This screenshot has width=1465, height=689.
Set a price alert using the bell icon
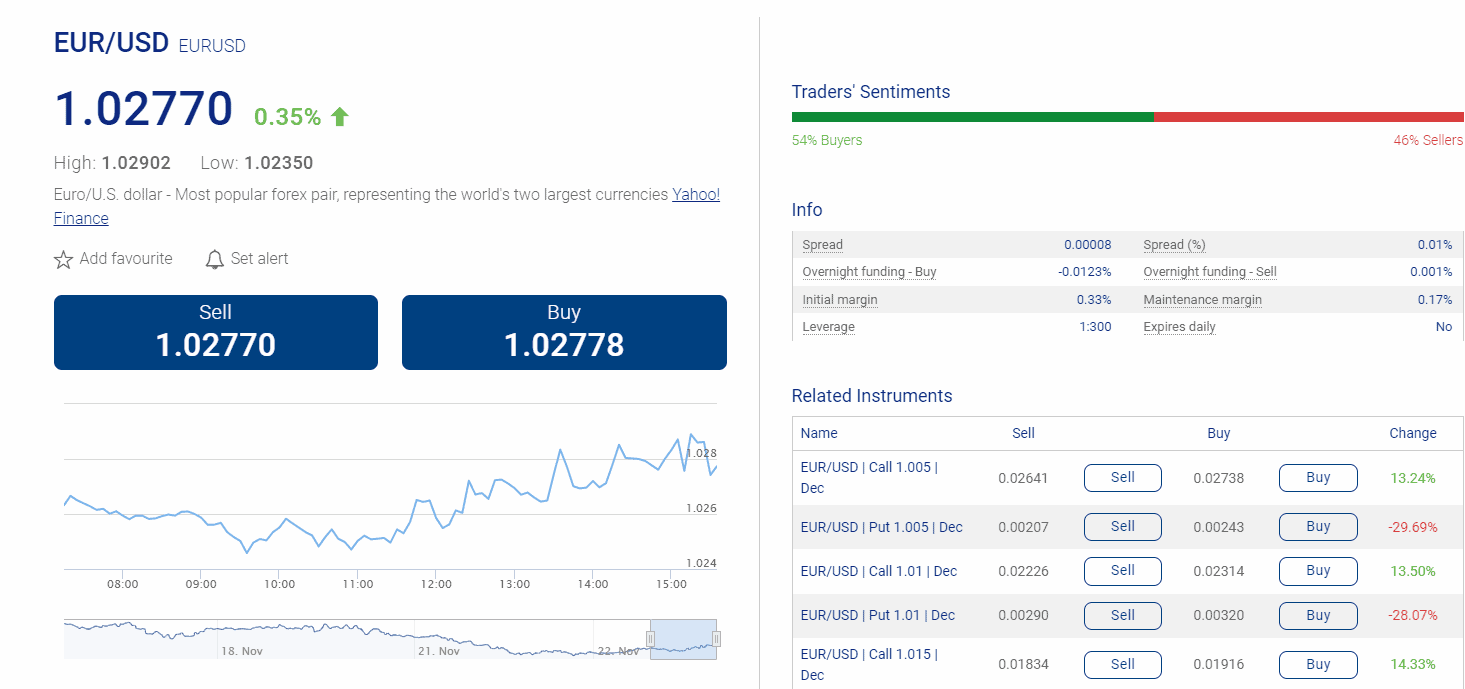click(214, 258)
